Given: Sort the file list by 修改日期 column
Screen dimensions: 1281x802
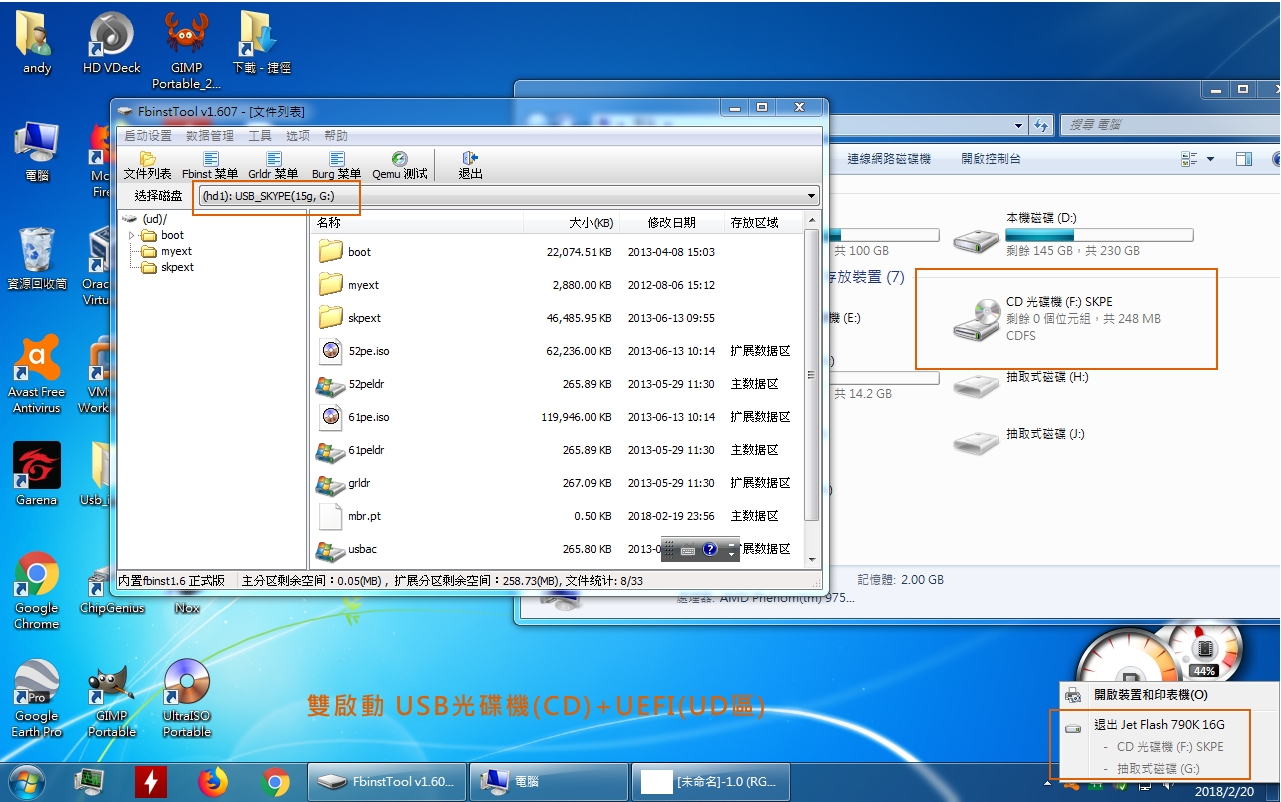Looking at the screenshot, I should (x=671, y=223).
